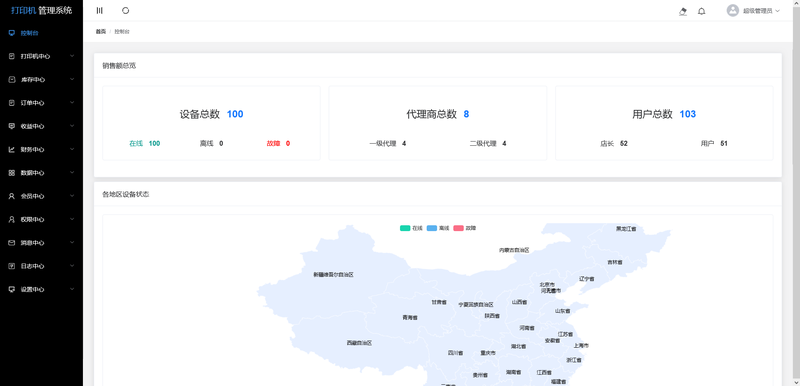Click the refresh circle icon in header

[x=126, y=11]
